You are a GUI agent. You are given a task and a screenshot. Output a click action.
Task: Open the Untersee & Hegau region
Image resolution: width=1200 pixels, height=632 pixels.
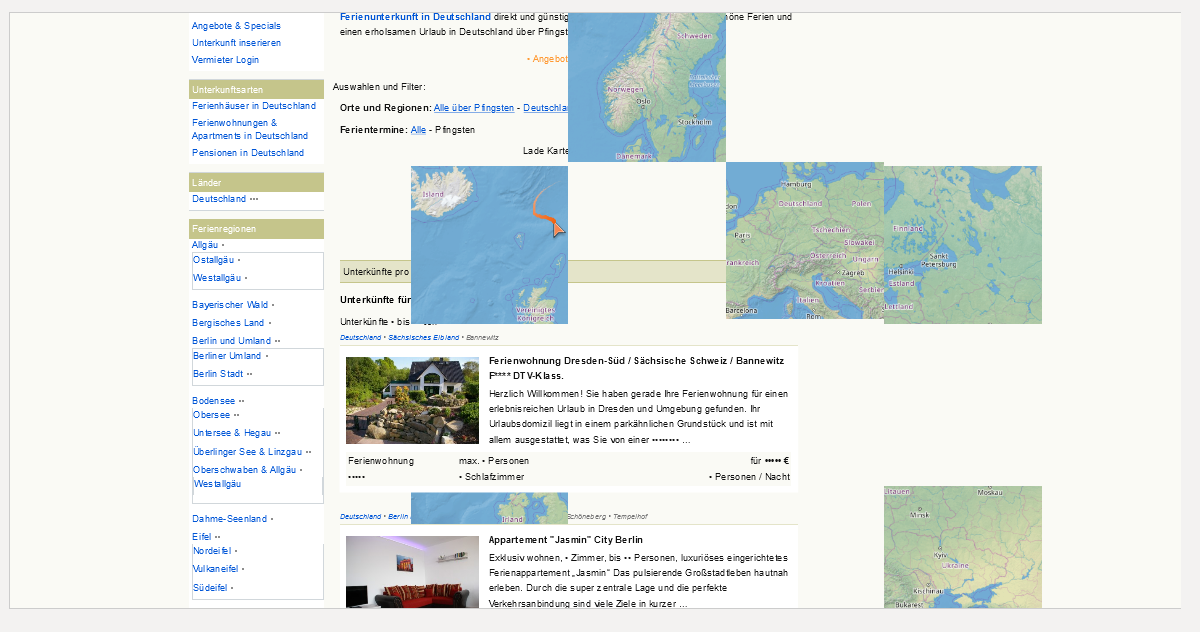[232, 433]
